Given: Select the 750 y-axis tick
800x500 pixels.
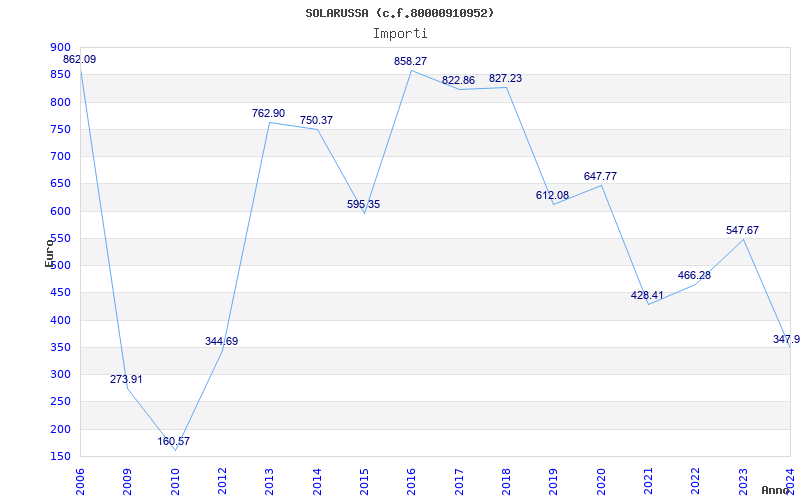Looking at the screenshot, I should pyautogui.click(x=60, y=129).
